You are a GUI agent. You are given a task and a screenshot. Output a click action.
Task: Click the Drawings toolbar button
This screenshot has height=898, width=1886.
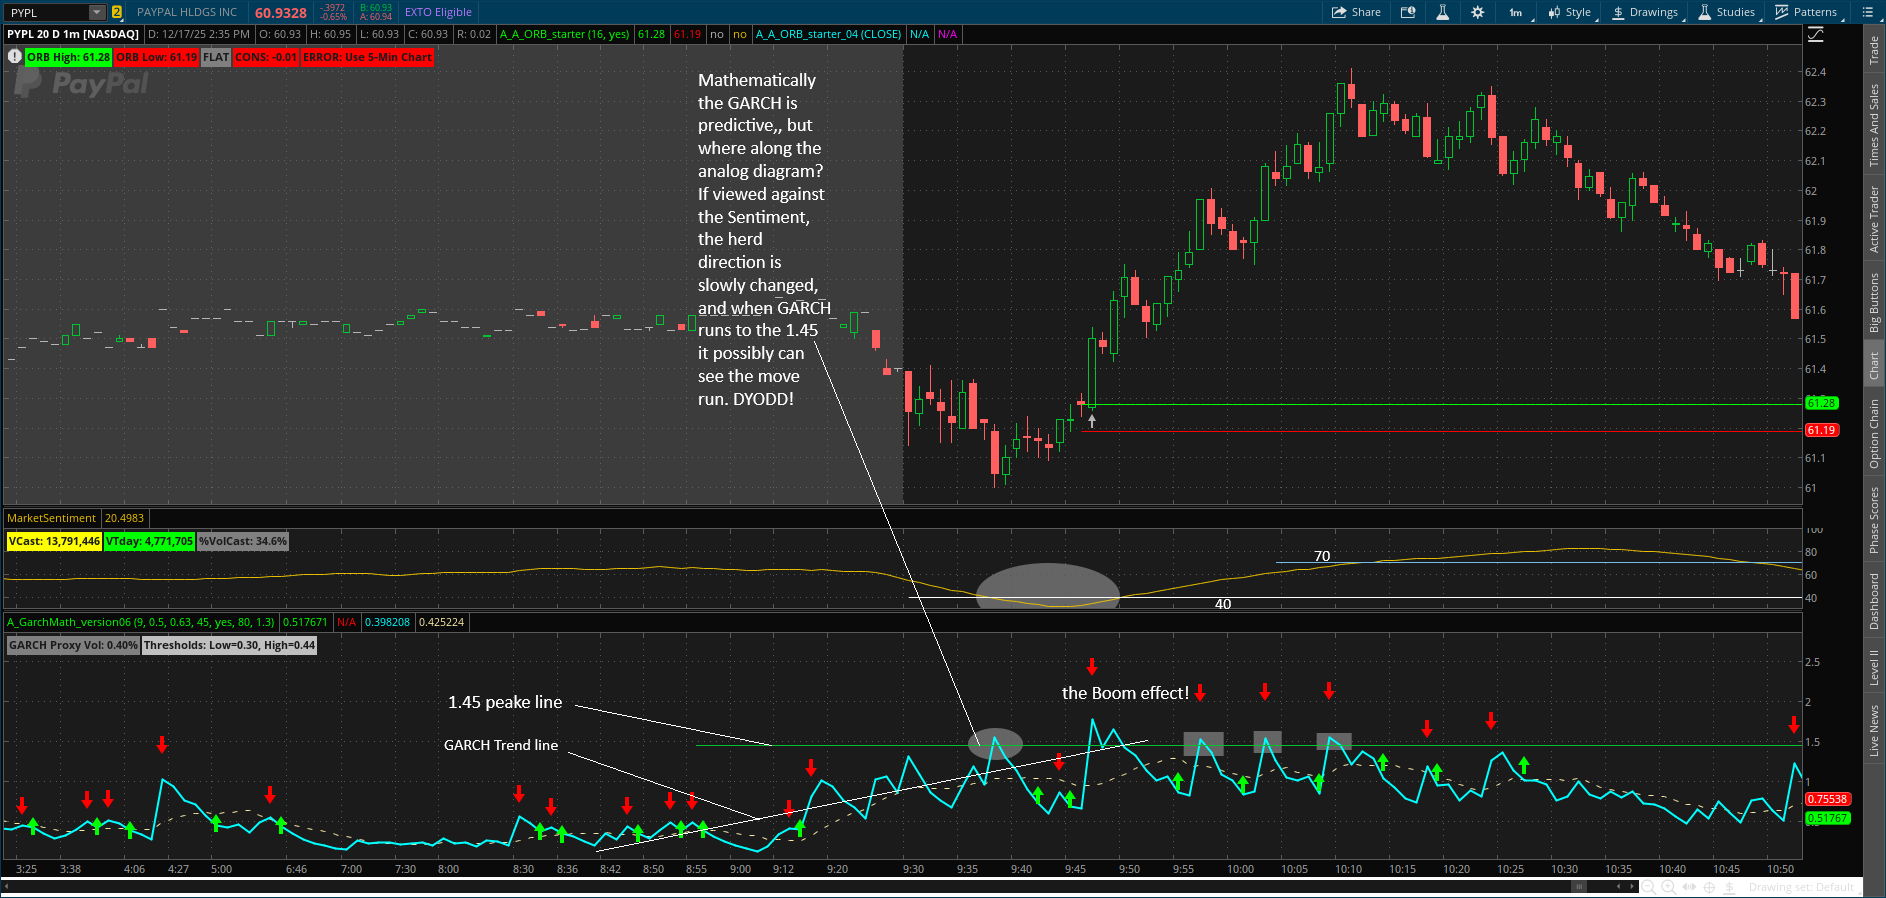tap(1645, 12)
